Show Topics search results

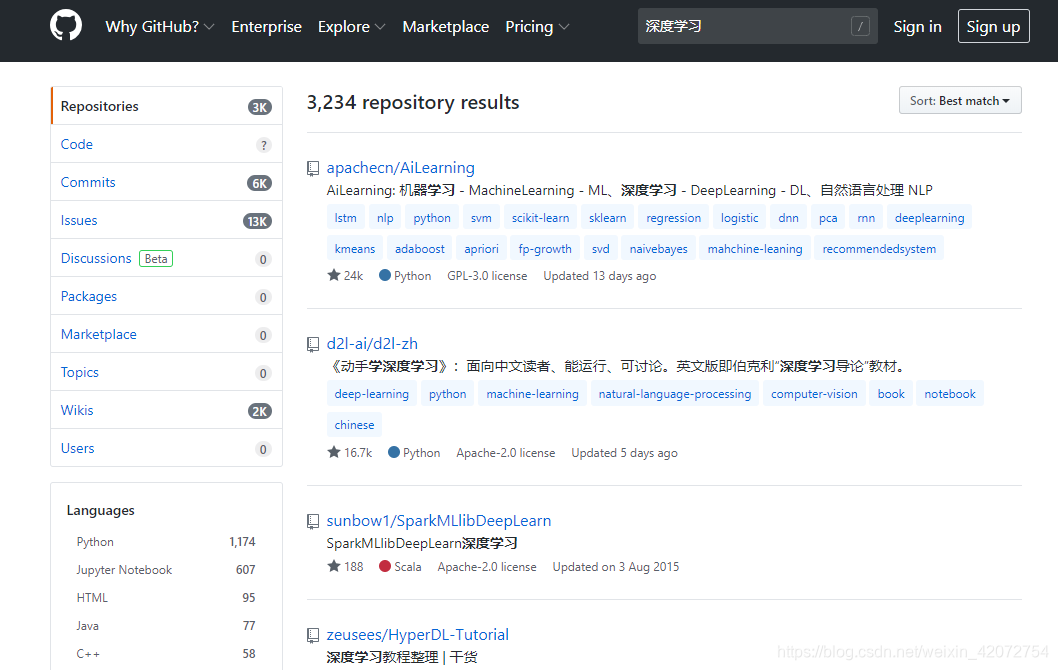[x=167, y=372]
